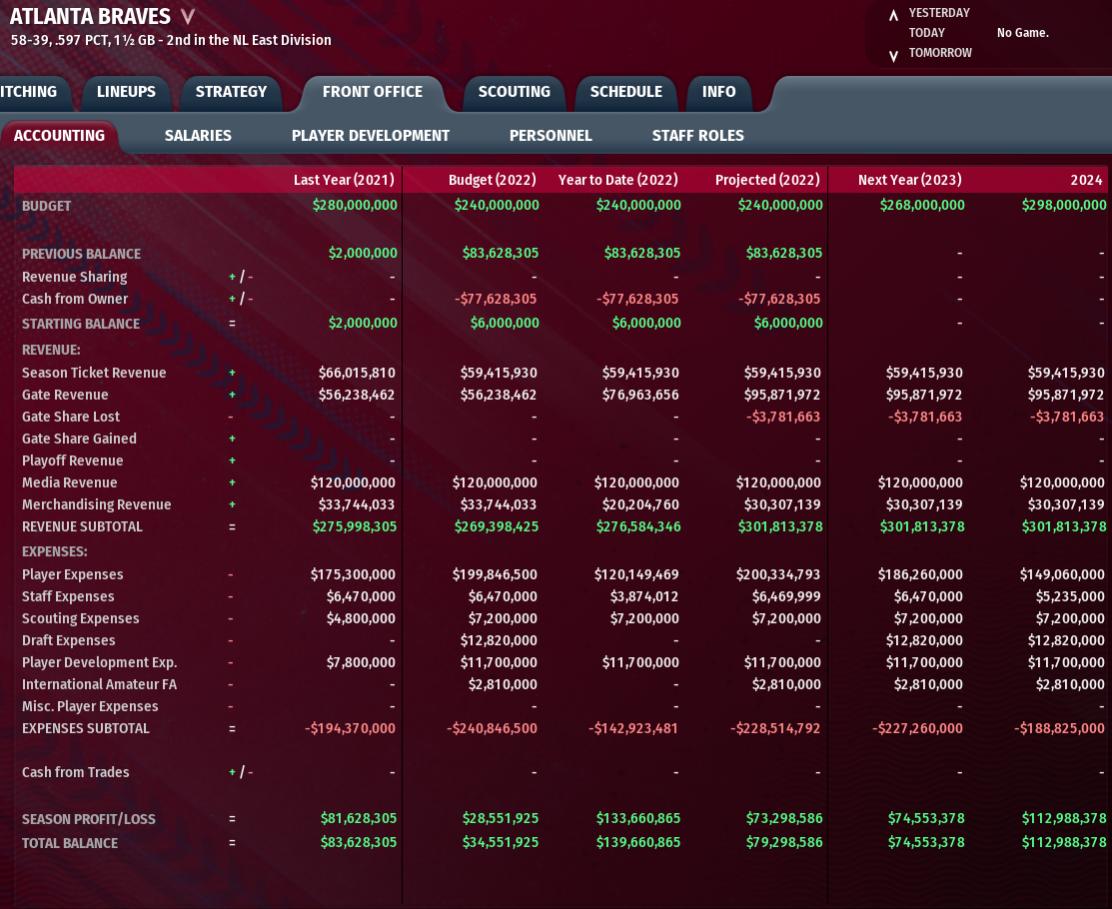The height and width of the screenshot is (909, 1112).
Task: Switch to the Staff Roles sub-tab
Action: click(698, 135)
